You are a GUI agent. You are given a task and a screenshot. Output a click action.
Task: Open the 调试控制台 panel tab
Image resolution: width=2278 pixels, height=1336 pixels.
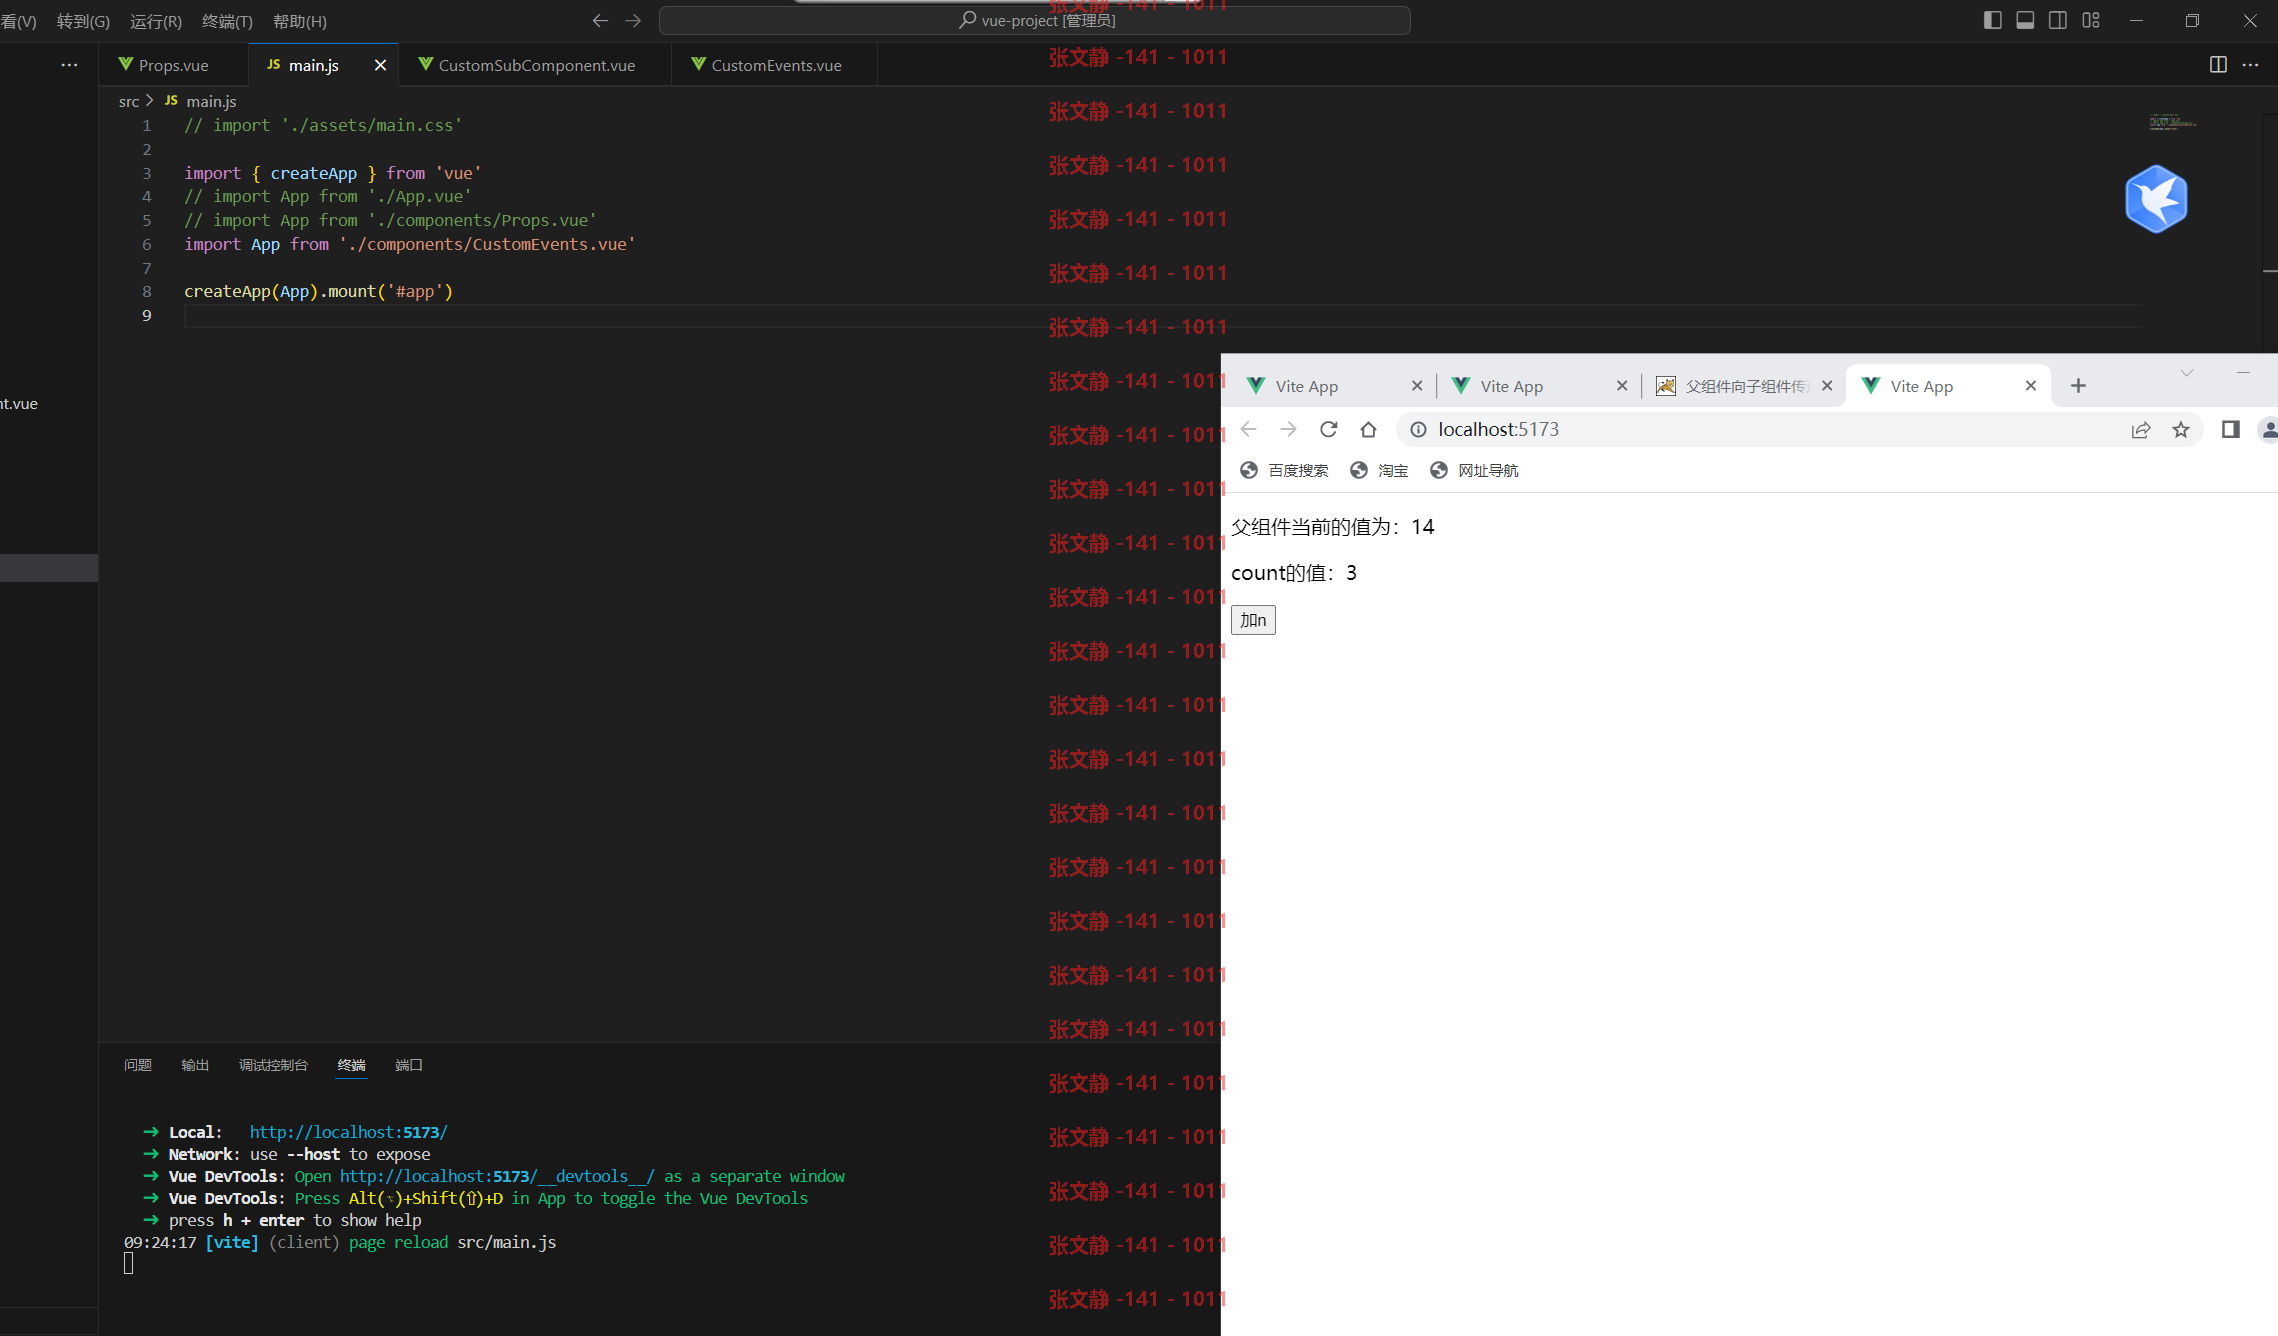point(273,1065)
